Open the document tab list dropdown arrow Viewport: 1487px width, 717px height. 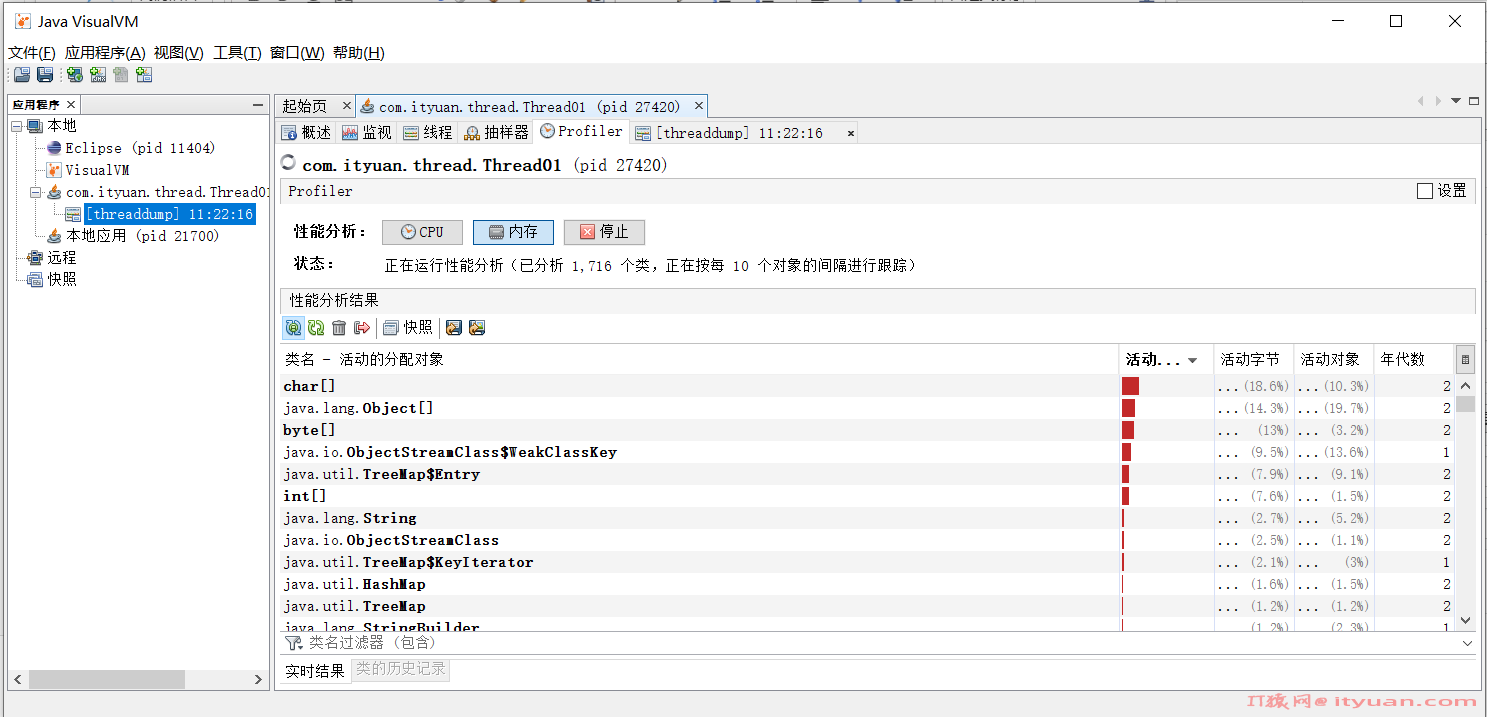click(1456, 101)
